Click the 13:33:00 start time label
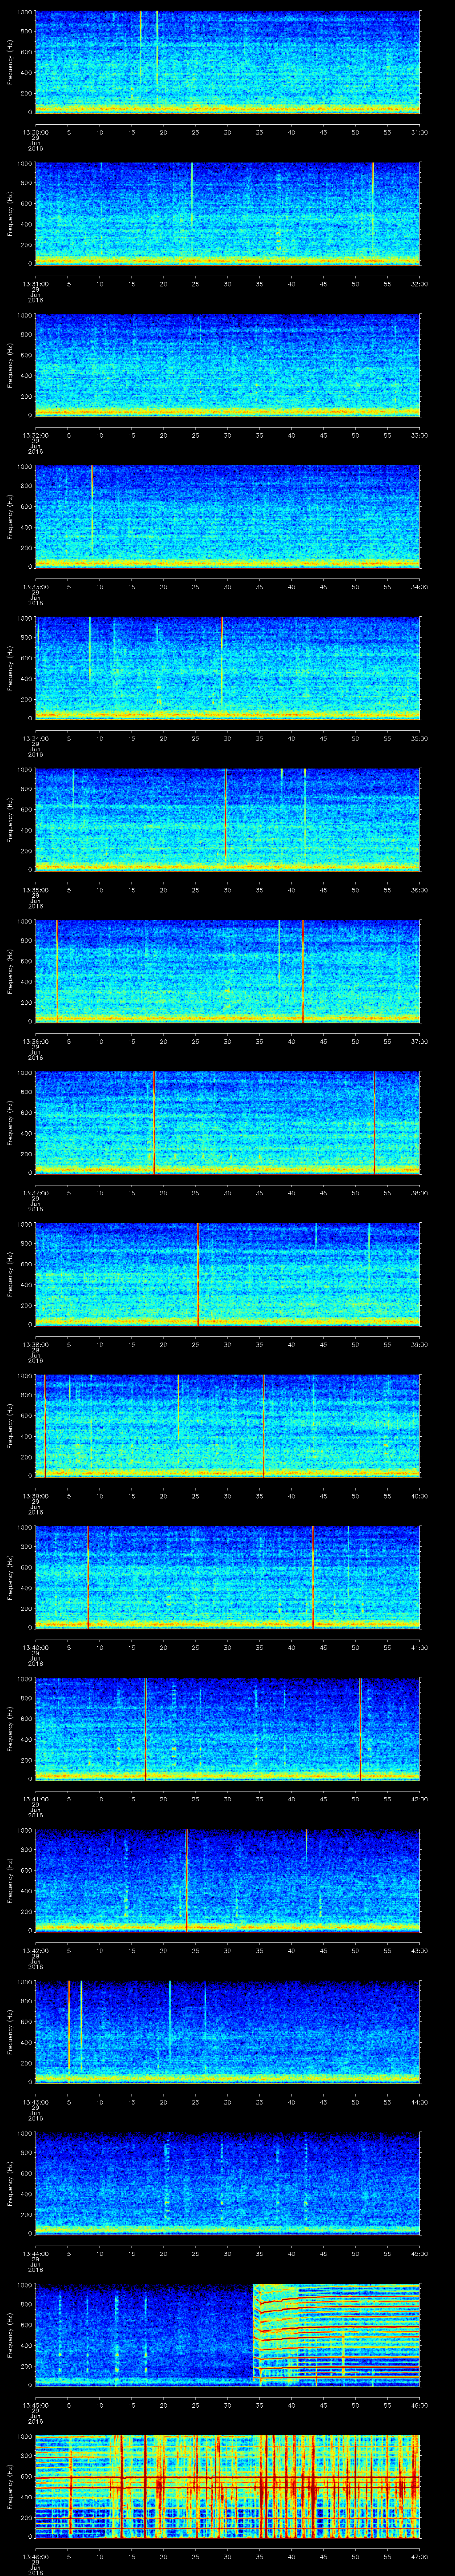 click(36, 586)
